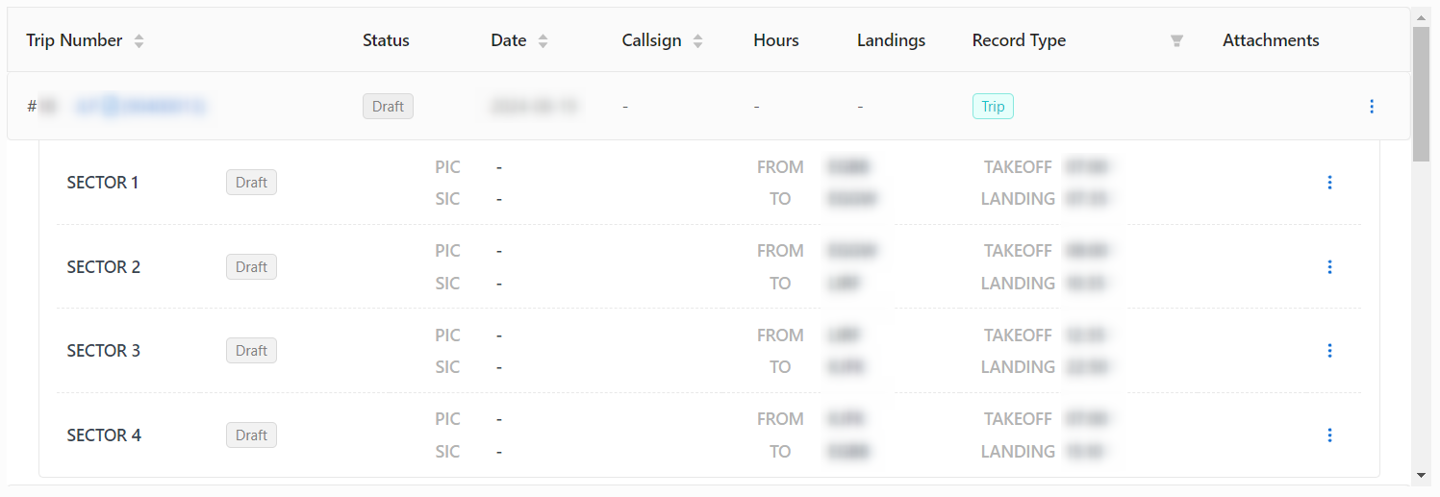
Task: Select the Sector 2 row label
Action: pos(103,267)
